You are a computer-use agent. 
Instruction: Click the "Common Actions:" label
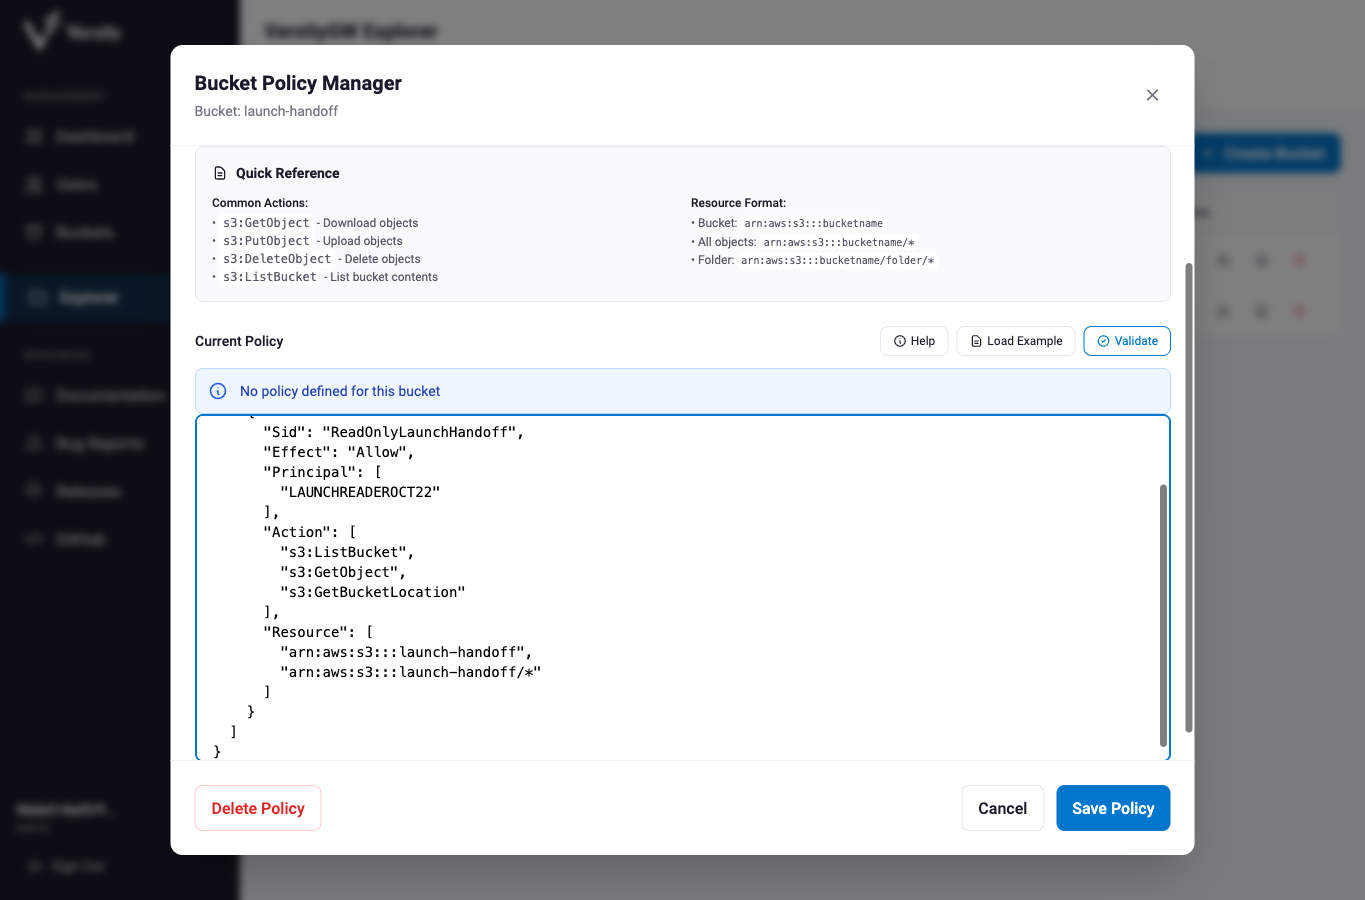[x=260, y=203]
